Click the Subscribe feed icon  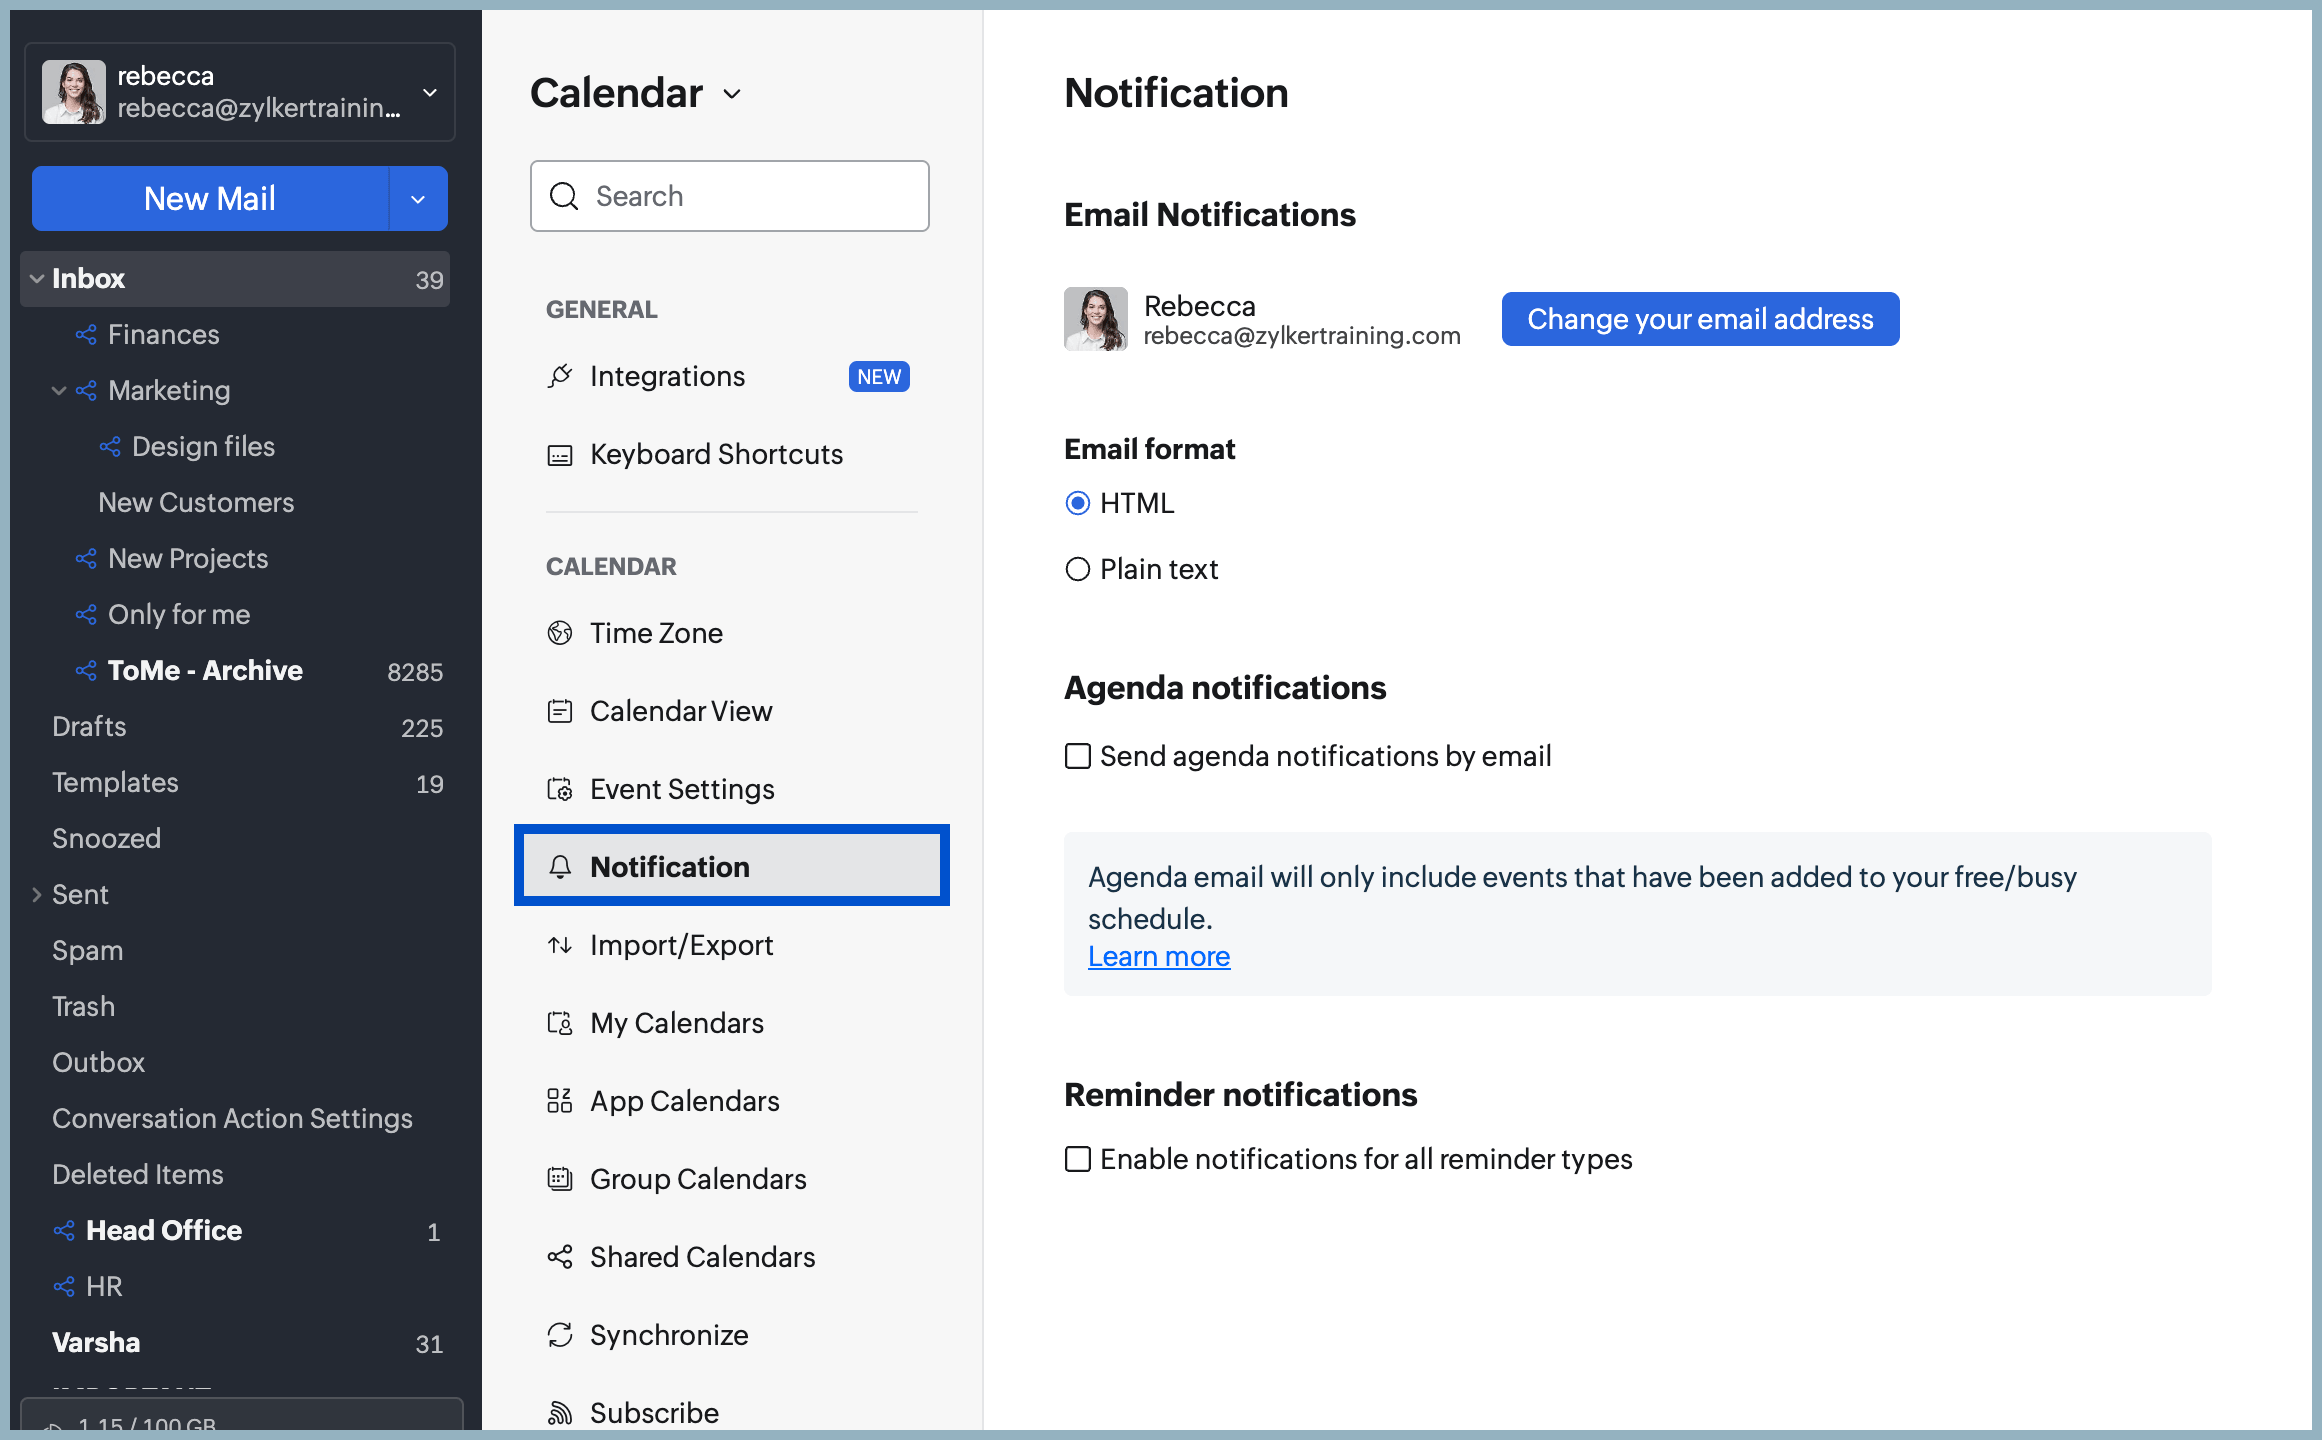click(560, 1413)
